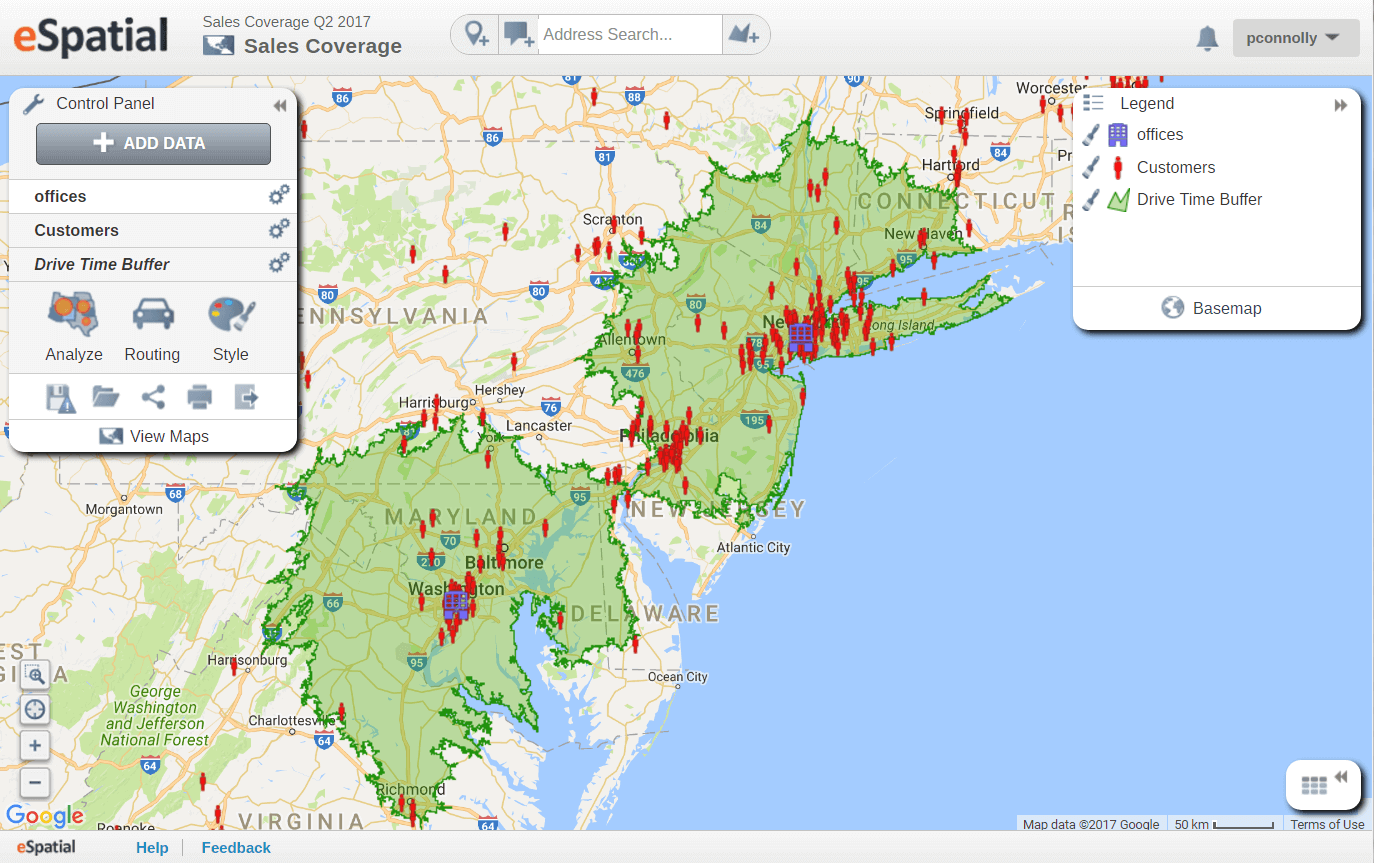Open the Routing tools
The width and height of the screenshot is (1374, 863).
tap(152, 329)
